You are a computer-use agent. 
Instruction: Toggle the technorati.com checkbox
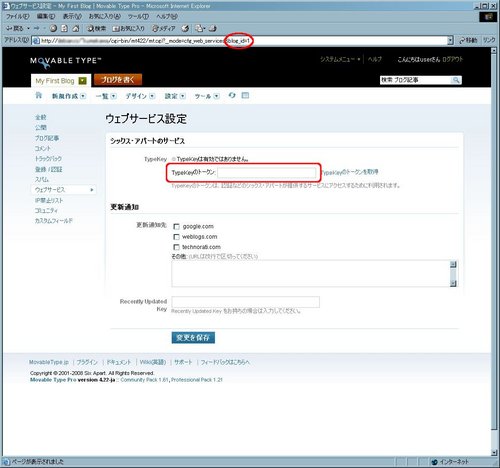(x=176, y=247)
